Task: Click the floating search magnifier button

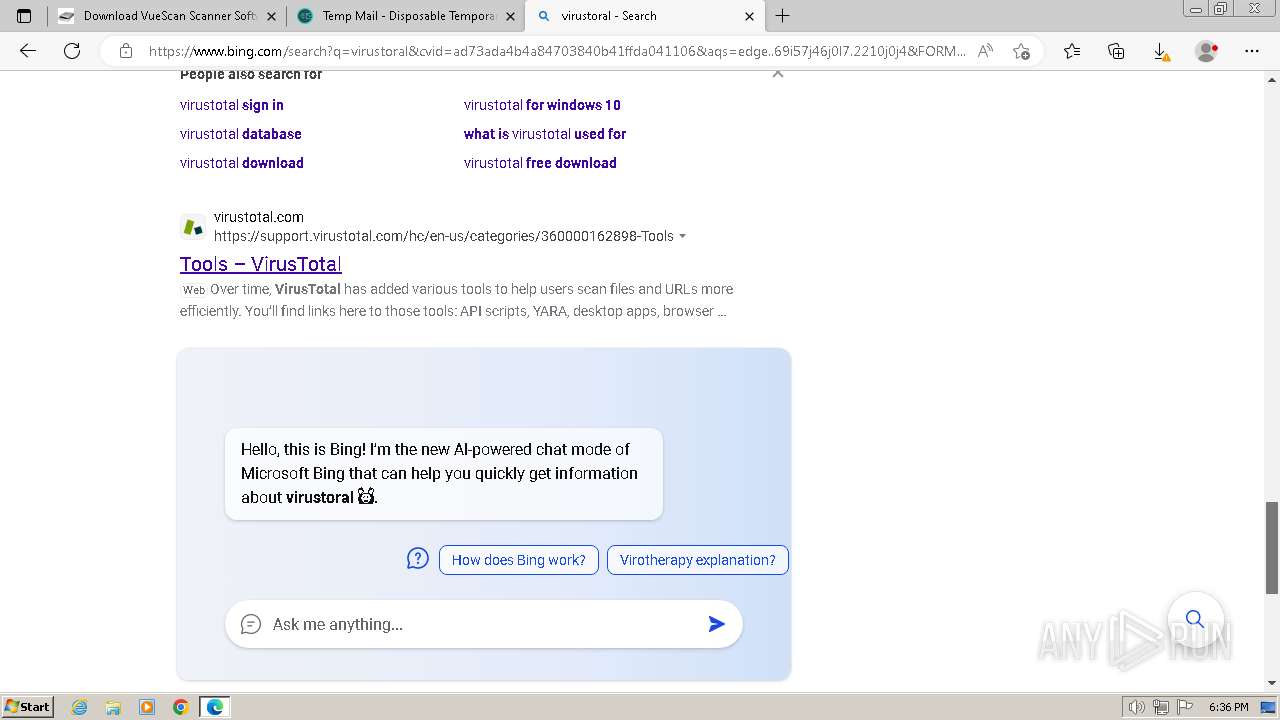Action: (1195, 619)
